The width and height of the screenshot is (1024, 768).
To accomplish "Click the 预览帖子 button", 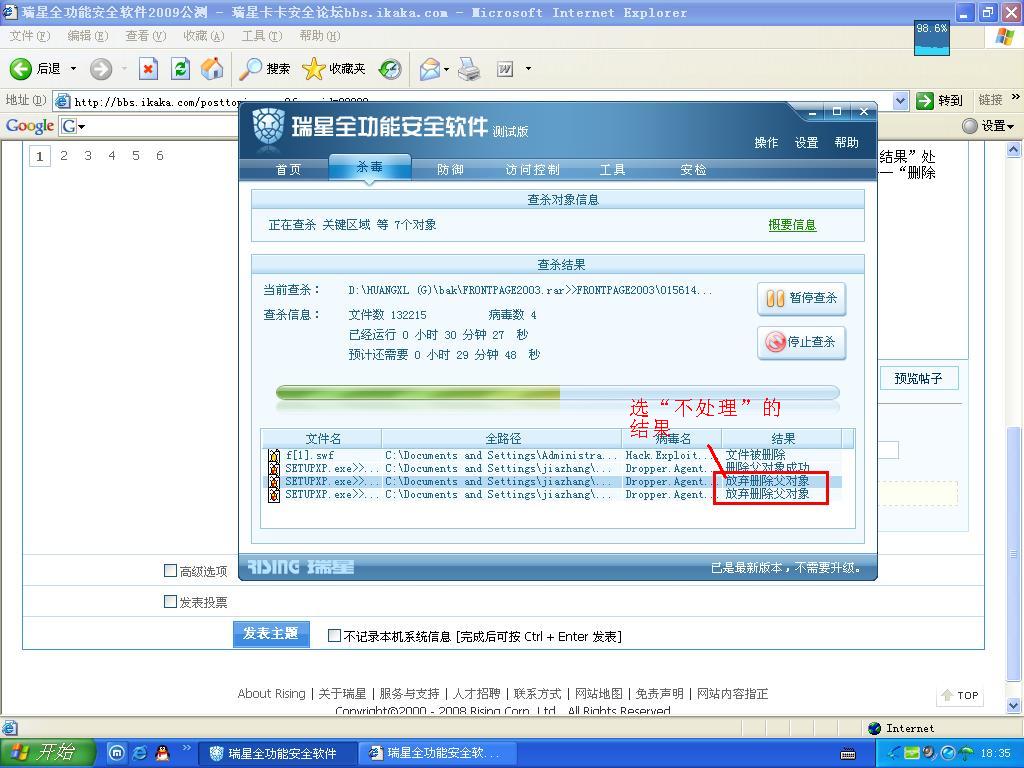I will click(x=918, y=378).
